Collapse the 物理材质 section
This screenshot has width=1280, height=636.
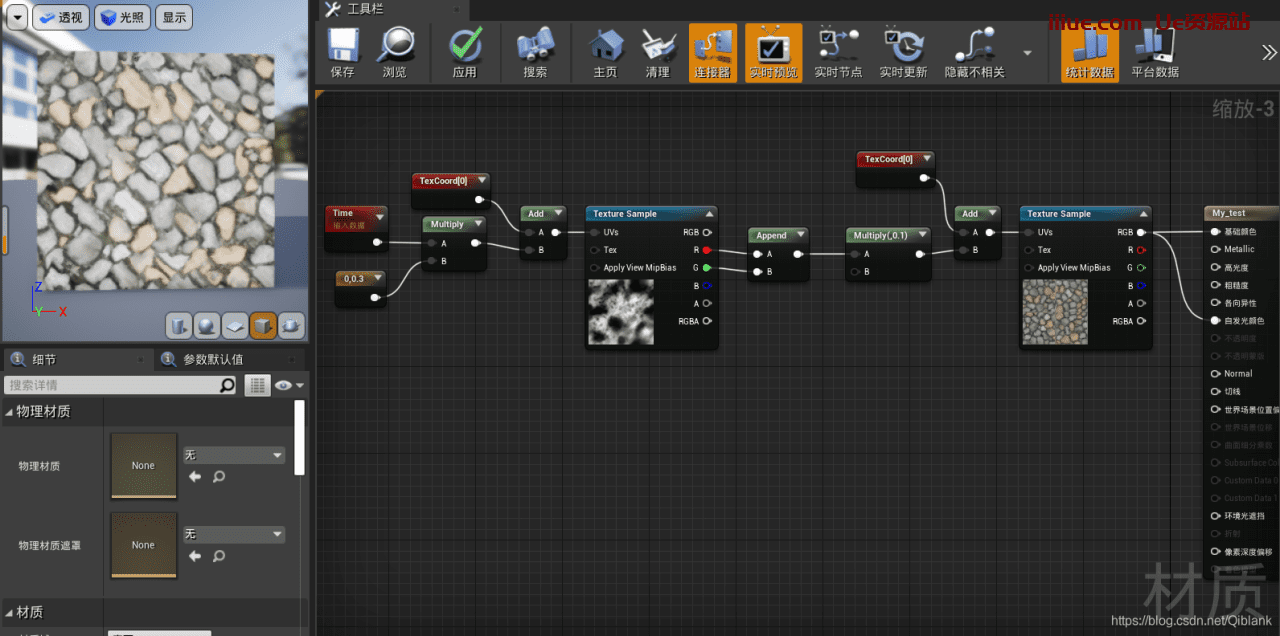10,412
